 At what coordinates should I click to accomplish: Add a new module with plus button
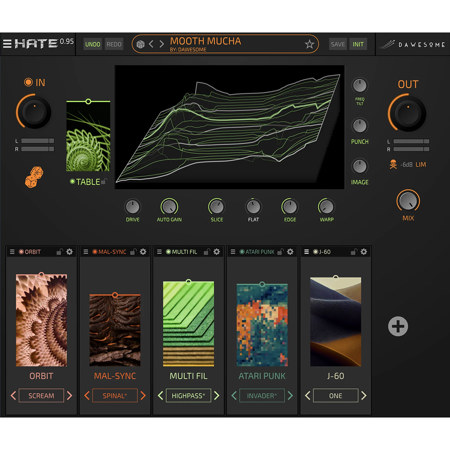click(398, 326)
